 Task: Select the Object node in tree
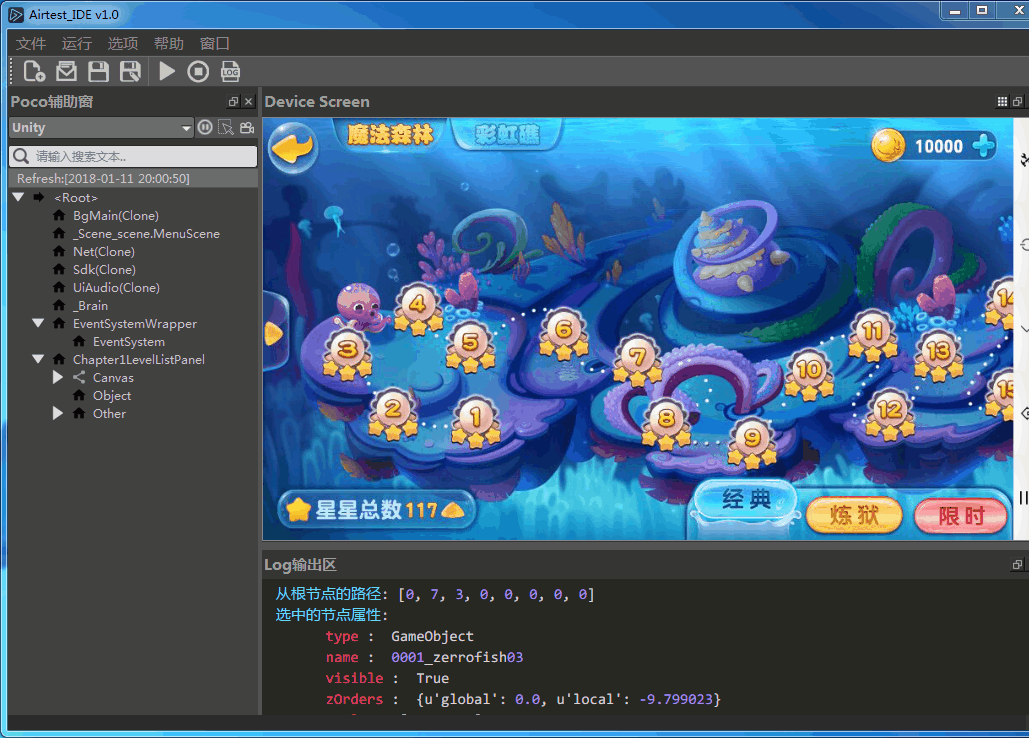pyautogui.click(x=112, y=396)
